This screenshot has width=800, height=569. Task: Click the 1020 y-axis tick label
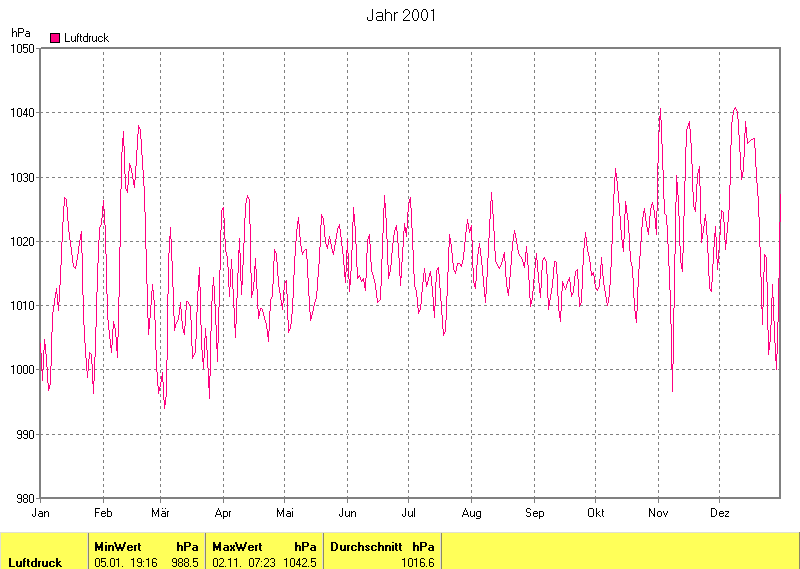[22, 241]
